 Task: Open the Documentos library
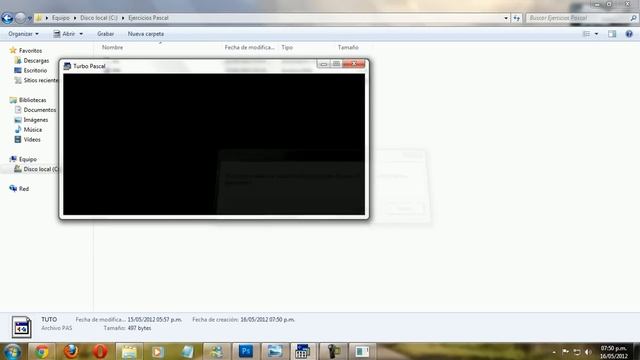coord(40,110)
